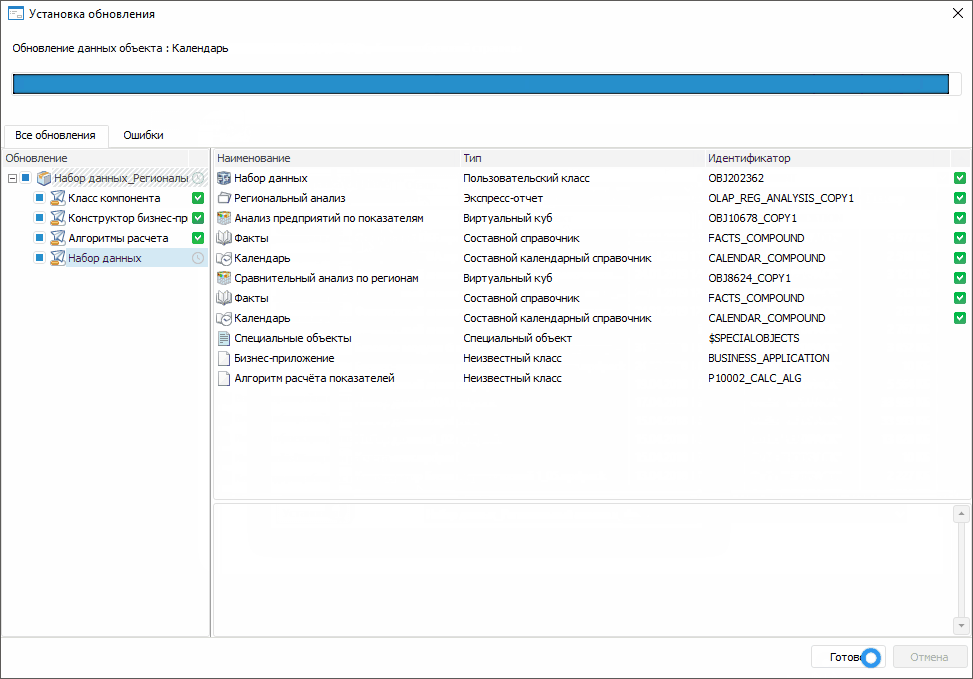This screenshot has height=679, width=973.
Task: Click the Специальные объекты document icon
Action: [224, 338]
